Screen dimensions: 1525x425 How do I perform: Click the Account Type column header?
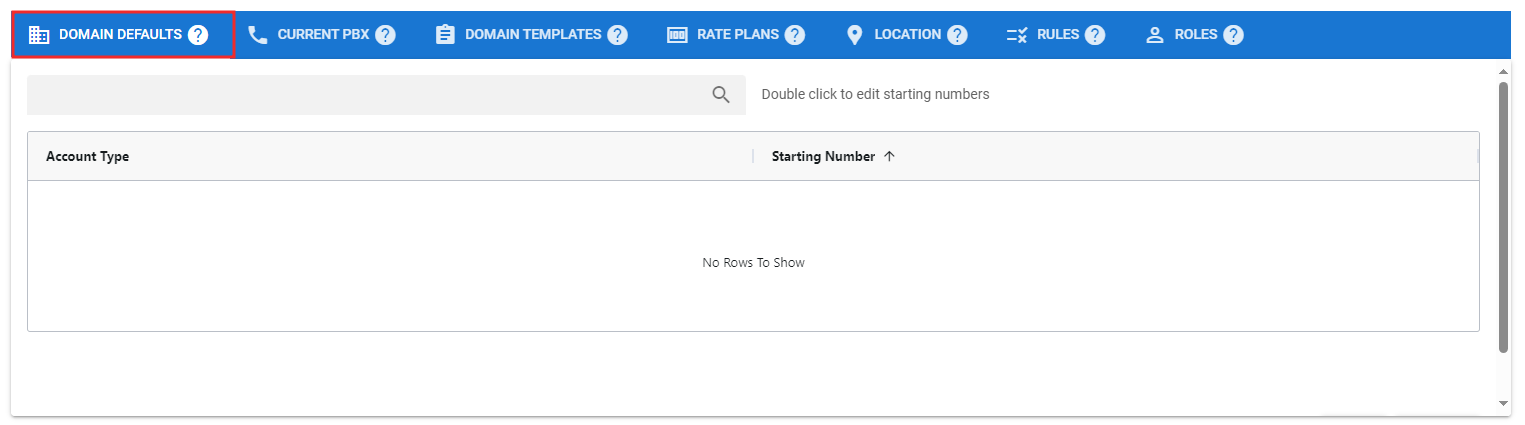88,157
